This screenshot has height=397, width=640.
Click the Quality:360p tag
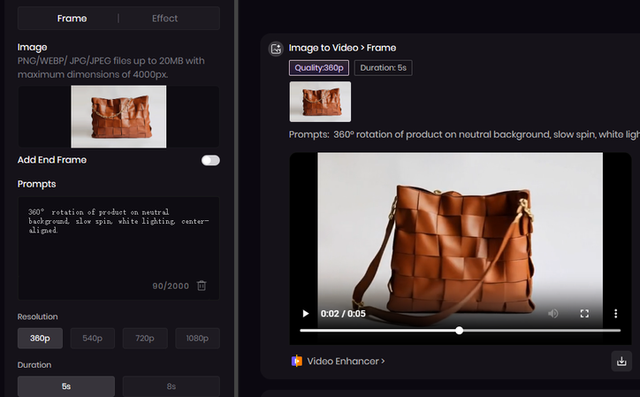click(319, 68)
